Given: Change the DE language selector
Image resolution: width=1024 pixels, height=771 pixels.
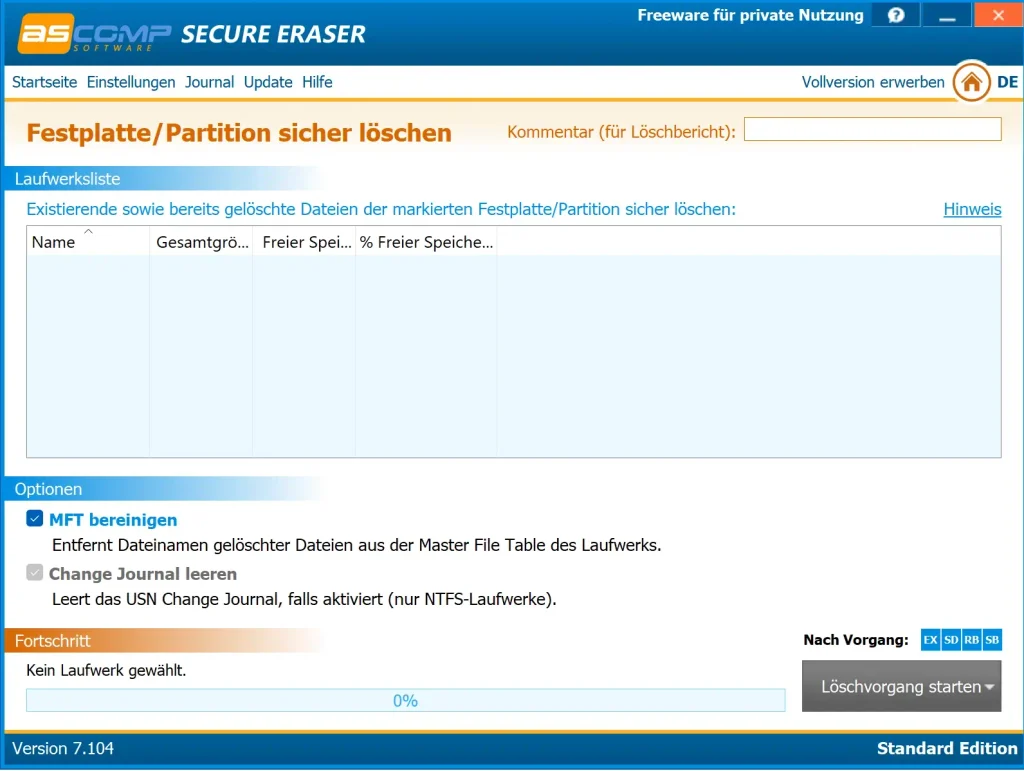Looking at the screenshot, I should pyautogui.click(x=1007, y=82).
